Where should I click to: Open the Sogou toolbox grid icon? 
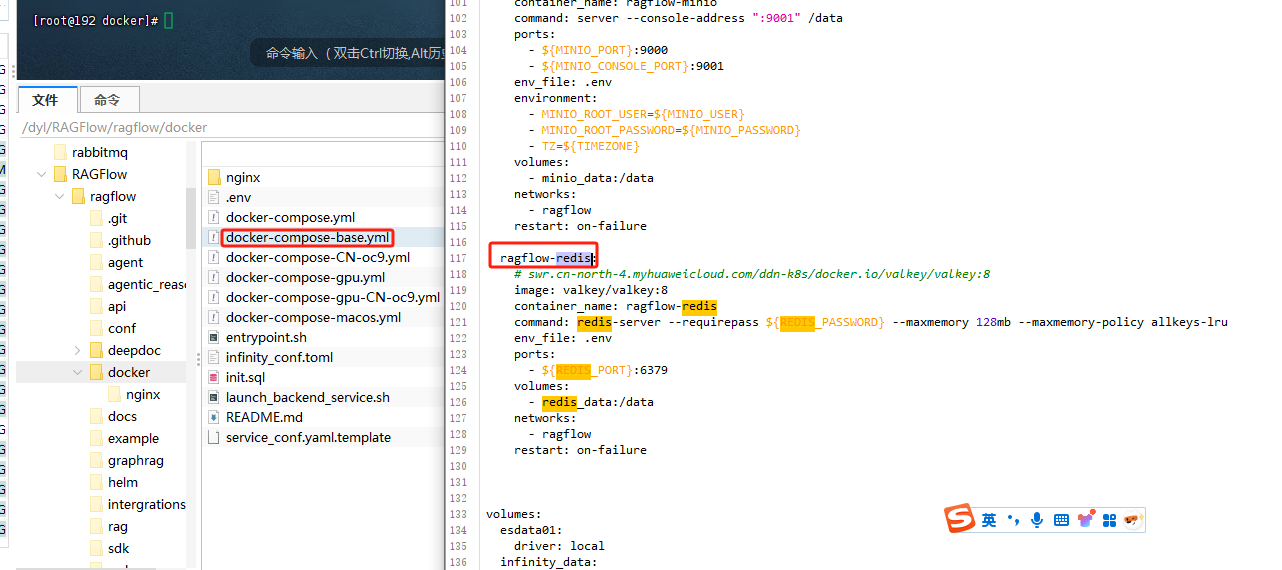pyautogui.click(x=1109, y=520)
